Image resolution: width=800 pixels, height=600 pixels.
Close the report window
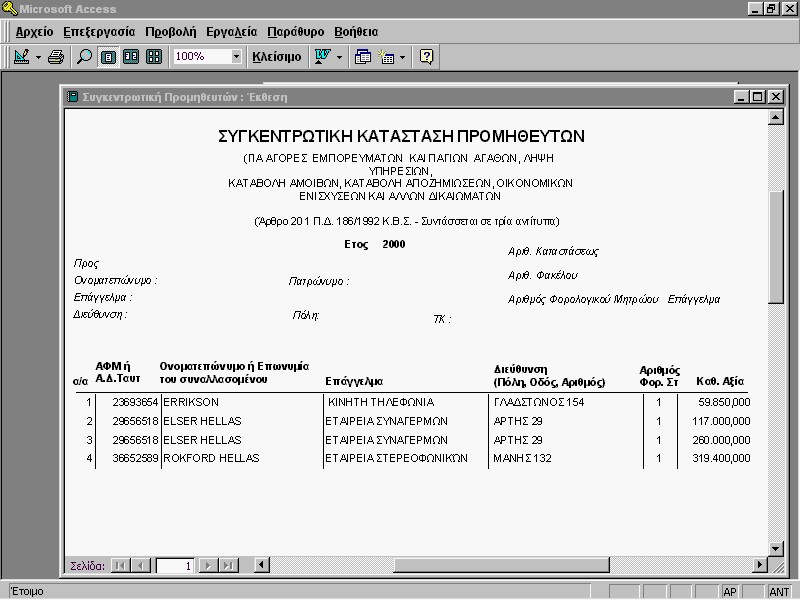[776, 96]
